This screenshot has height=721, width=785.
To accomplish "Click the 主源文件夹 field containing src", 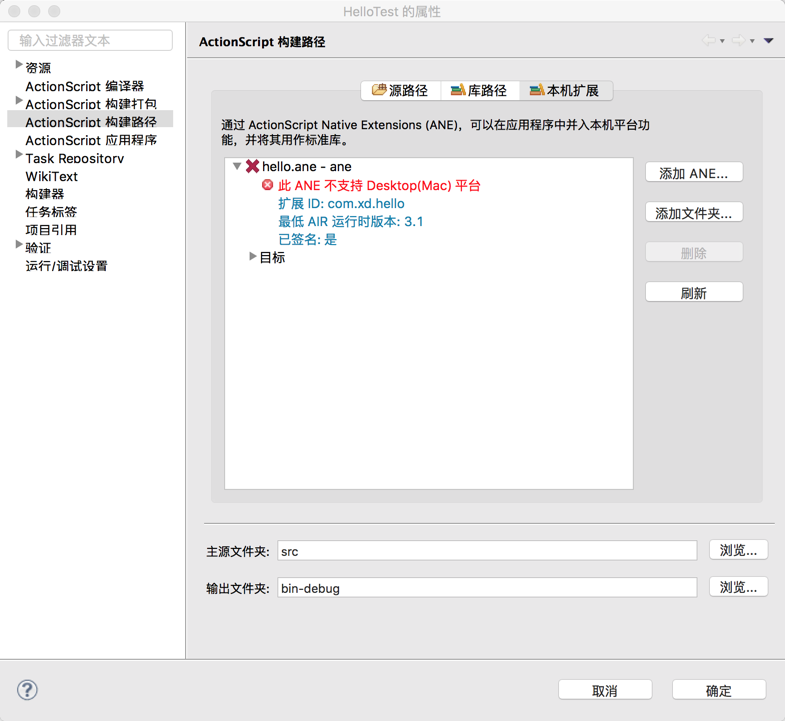I will pos(487,551).
